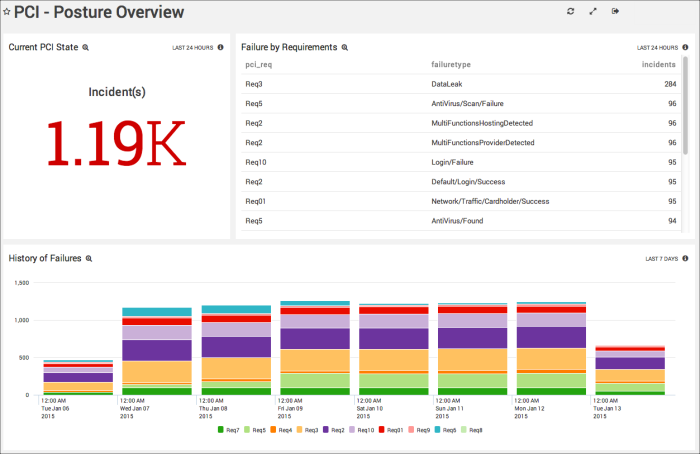700x454 pixels.
Task: Sort table by incidents column
Action: [658, 64]
